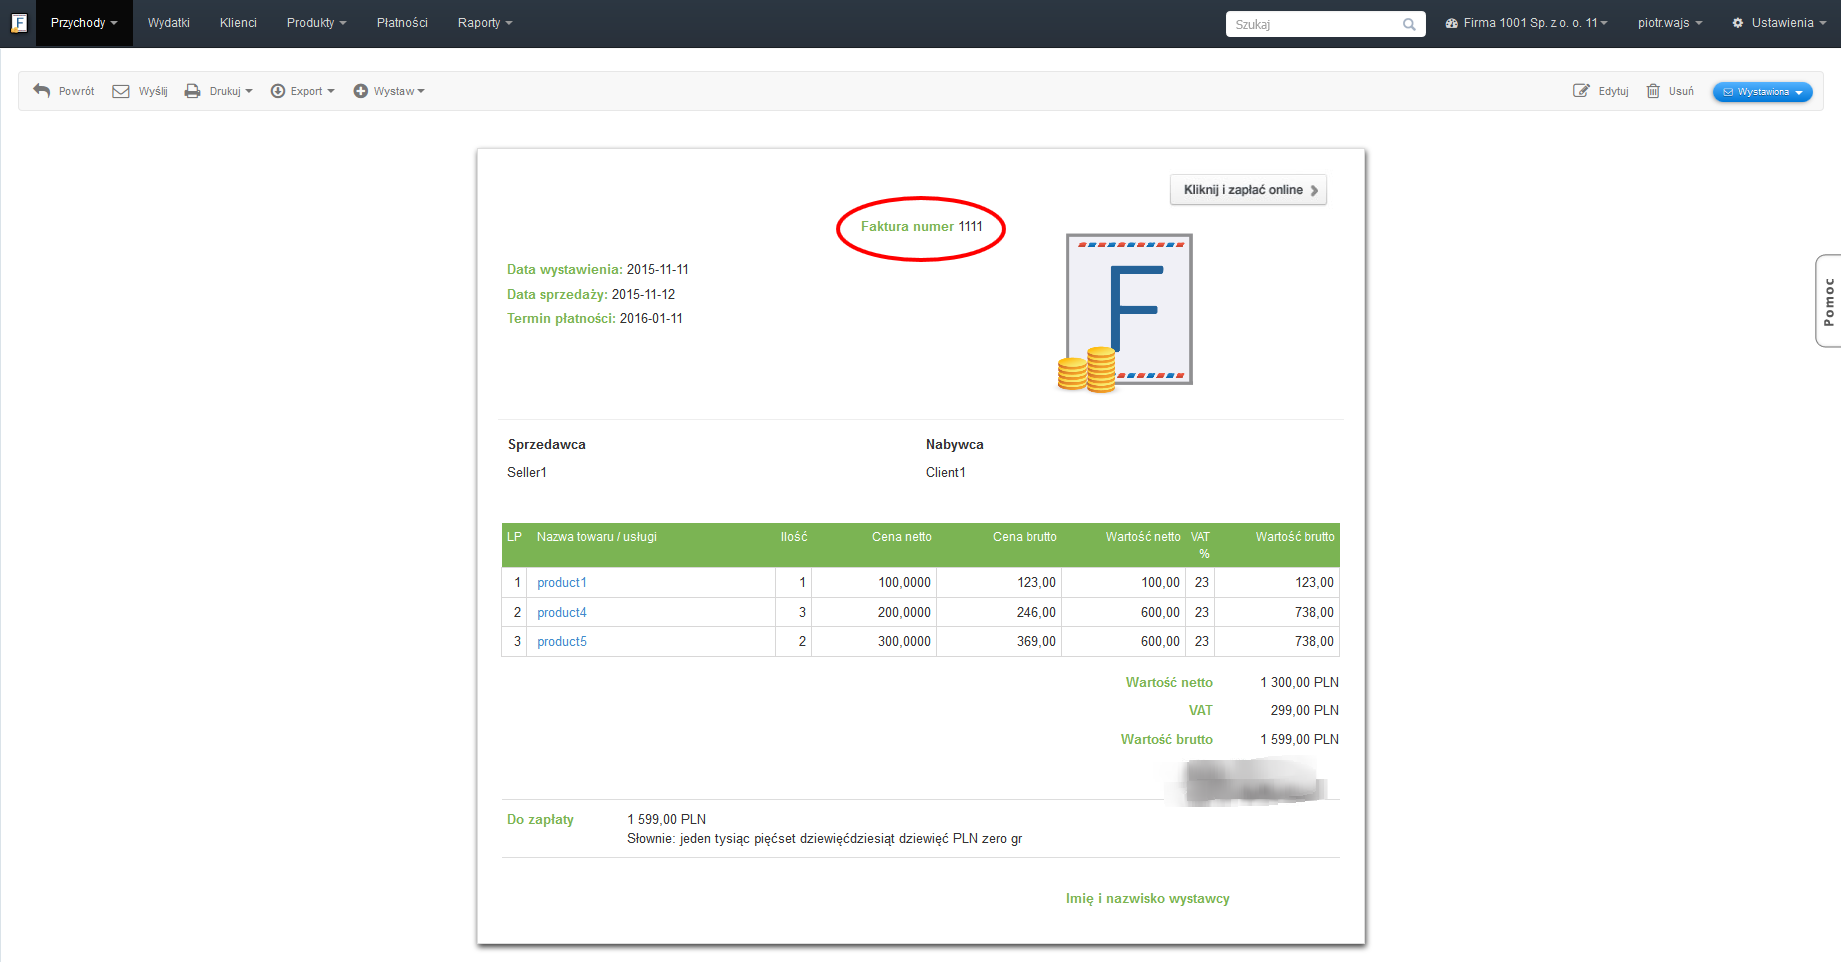Open the piotr.wajs user menu
The width and height of the screenshot is (1841, 962).
pyautogui.click(x=1669, y=23)
